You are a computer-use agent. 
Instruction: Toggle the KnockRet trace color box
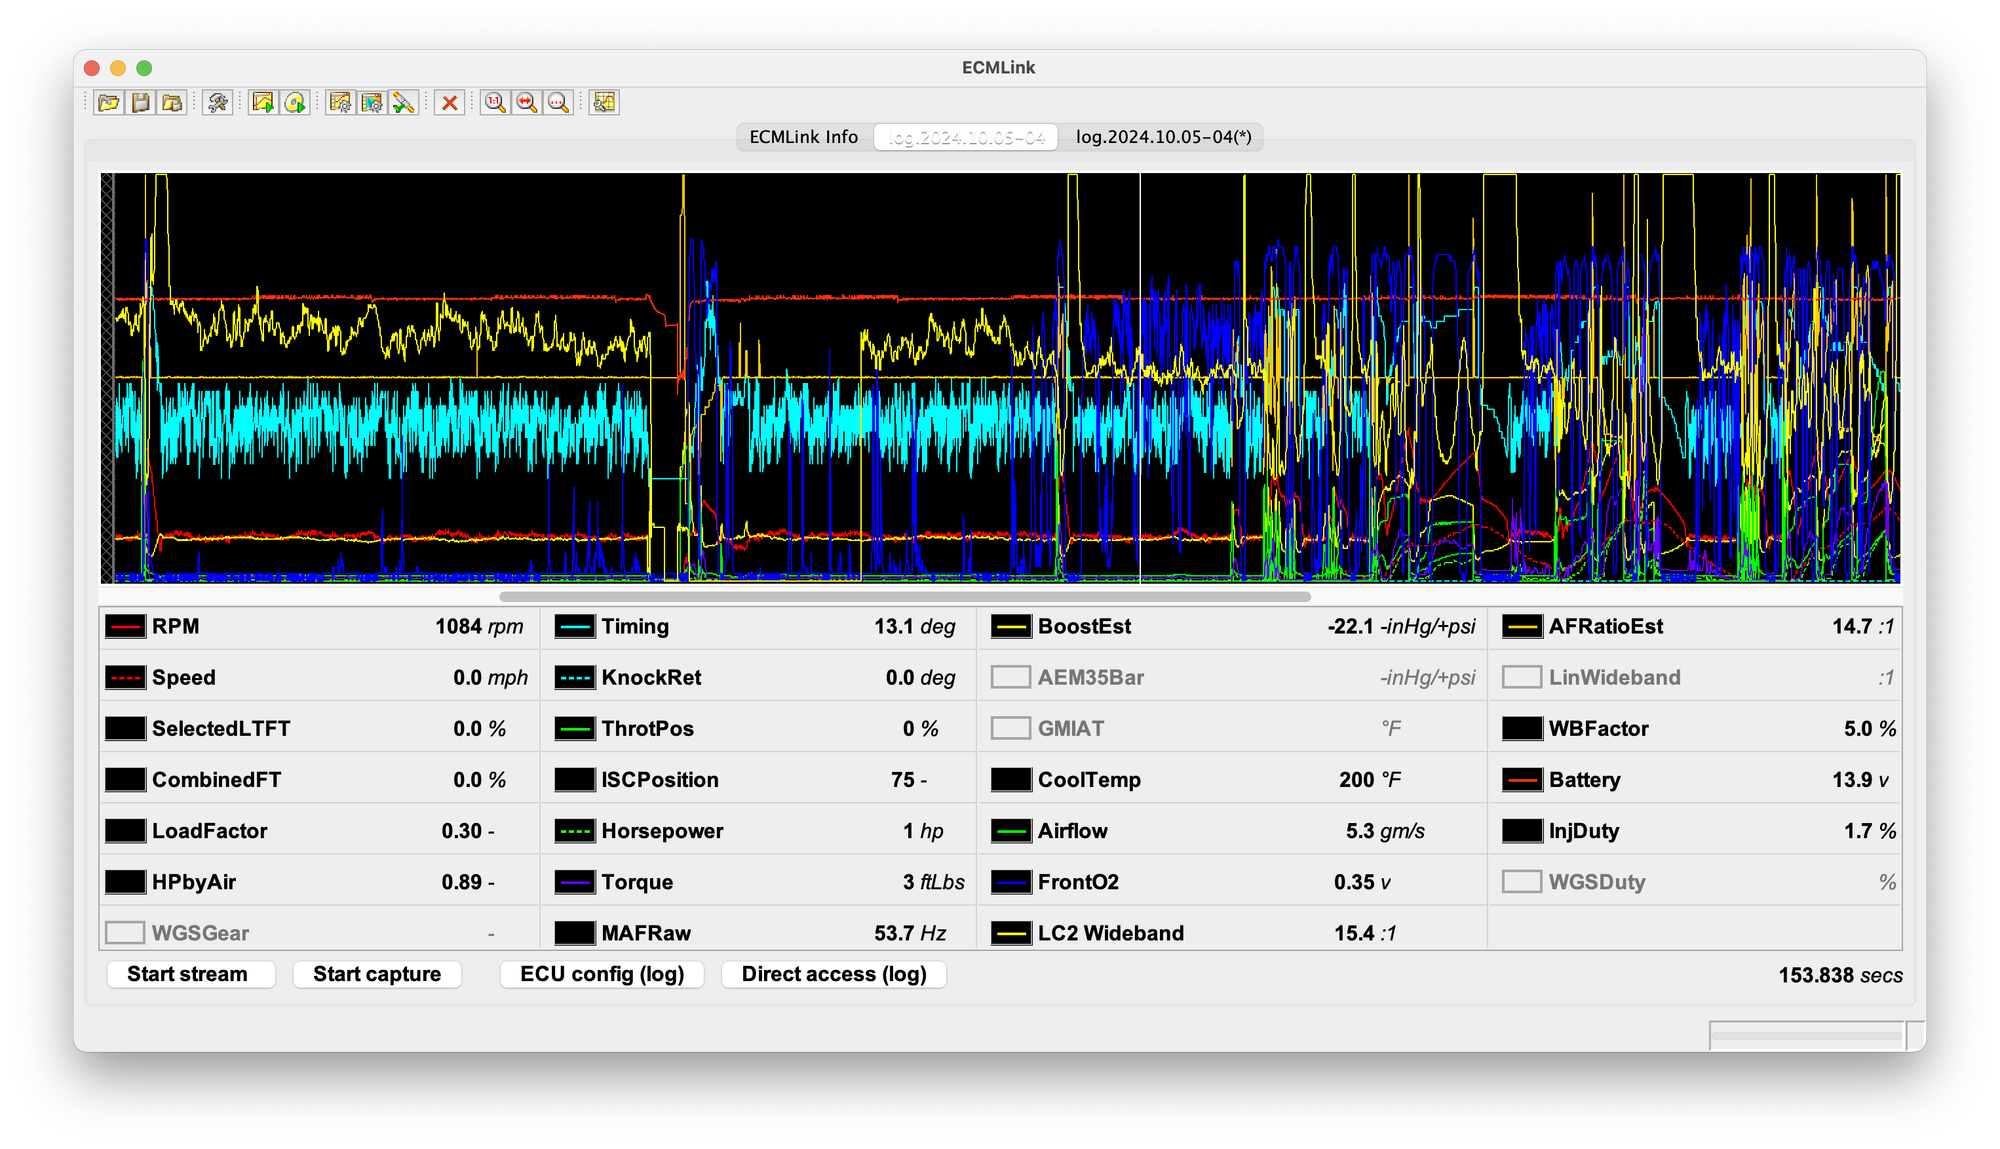[575, 678]
